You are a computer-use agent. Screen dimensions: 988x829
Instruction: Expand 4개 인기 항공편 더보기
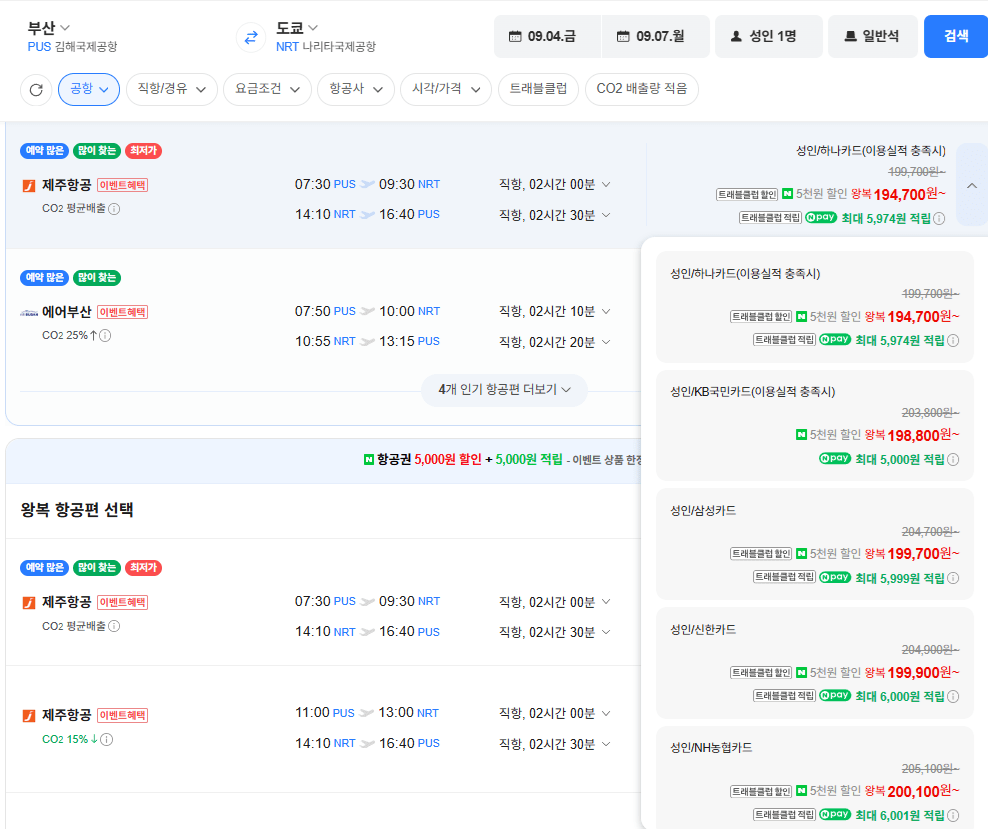click(504, 390)
